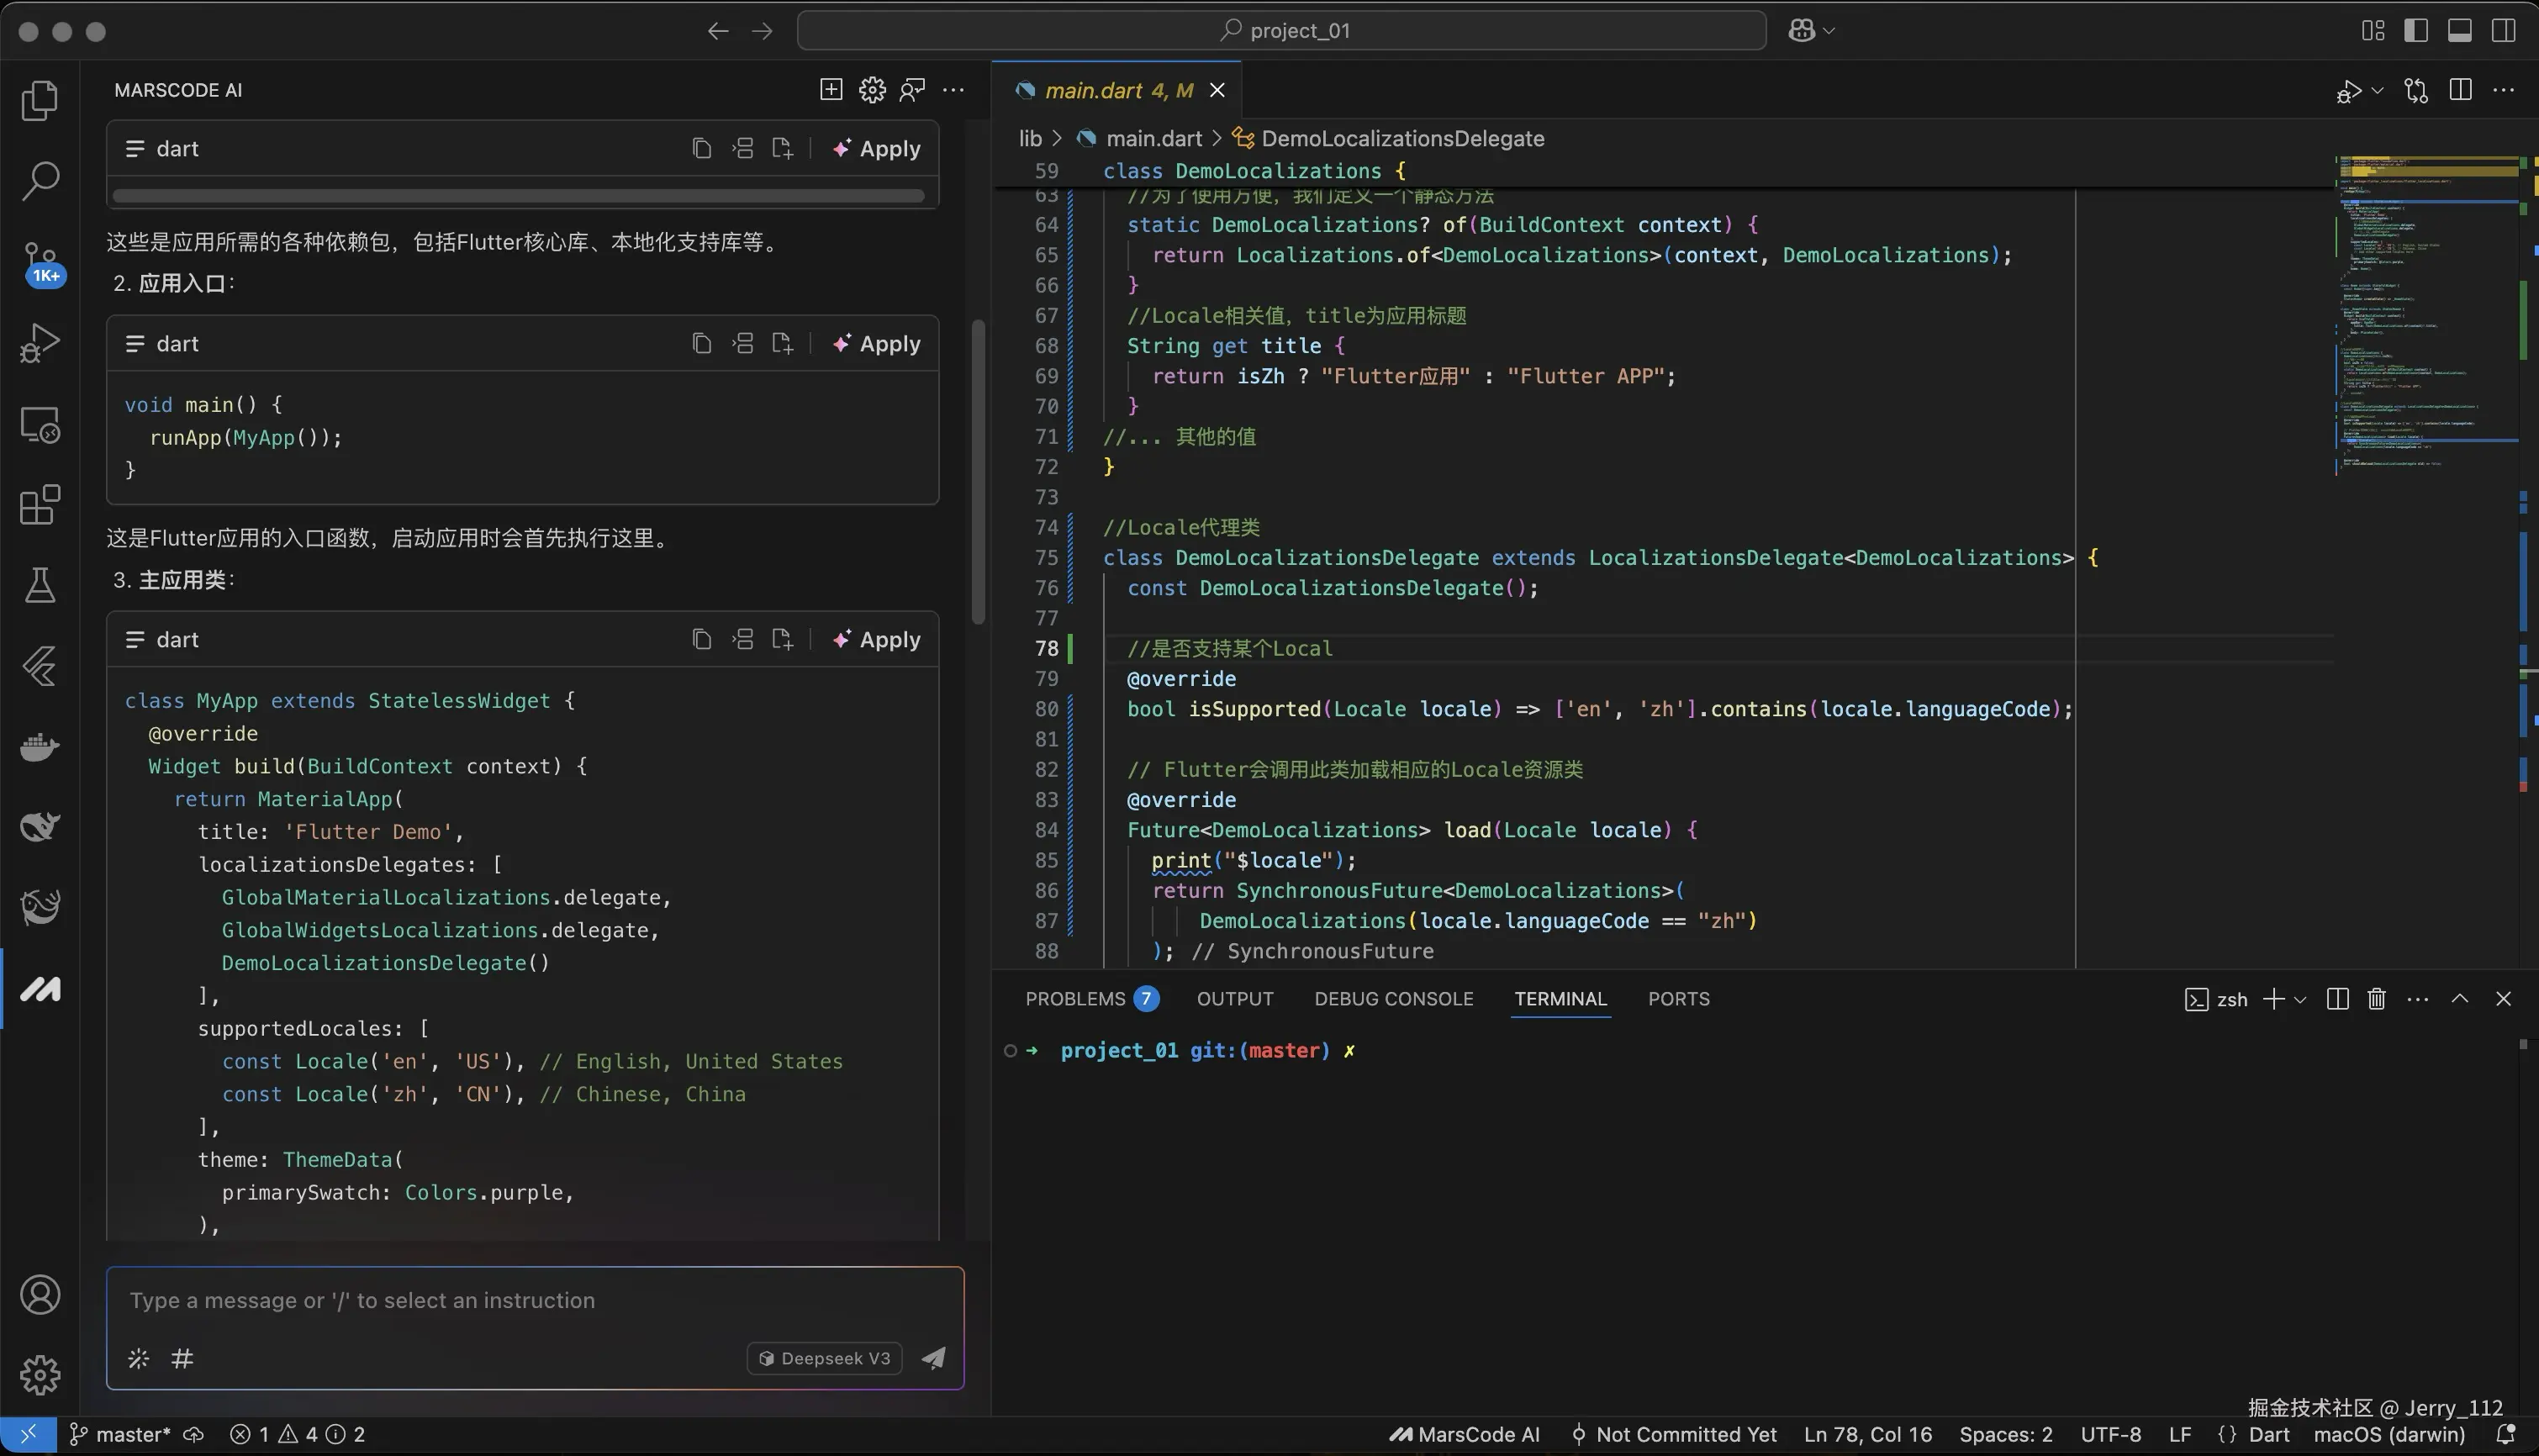Open the run or debug dropdown arrow
The image size is (2539, 1456).
[2378, 91]
